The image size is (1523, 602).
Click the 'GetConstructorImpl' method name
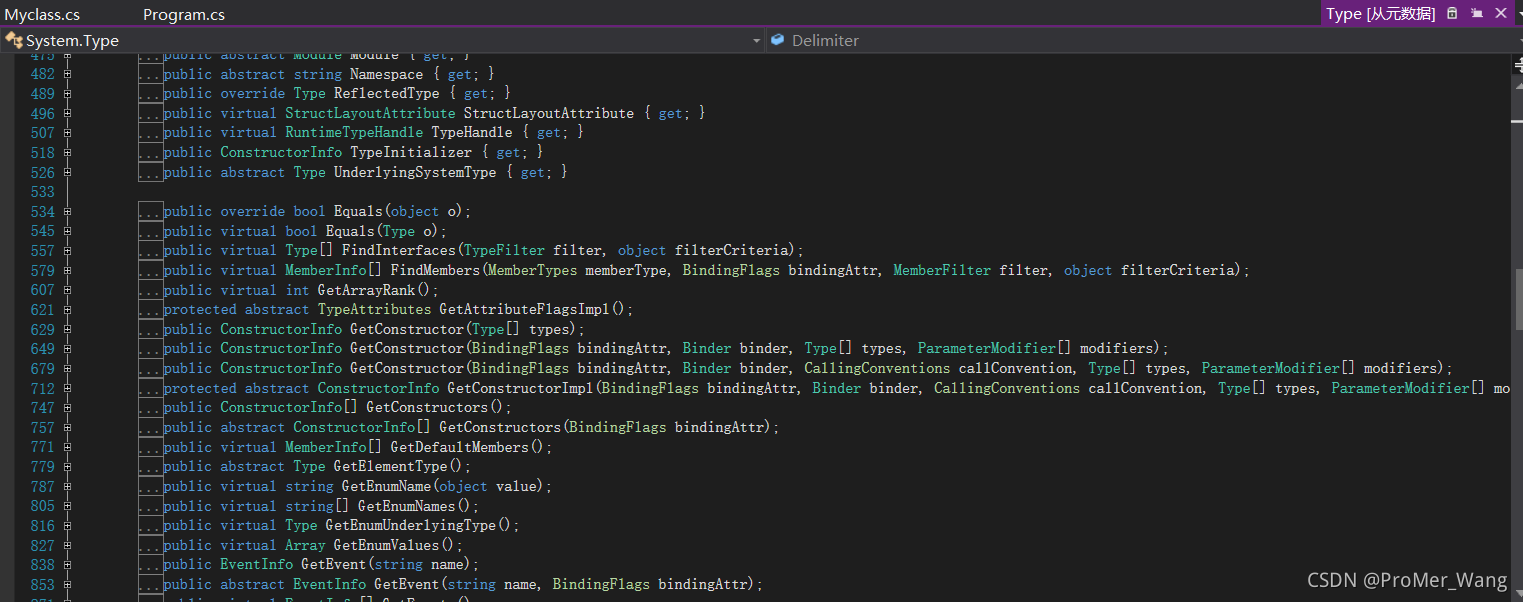click(520, 388)
